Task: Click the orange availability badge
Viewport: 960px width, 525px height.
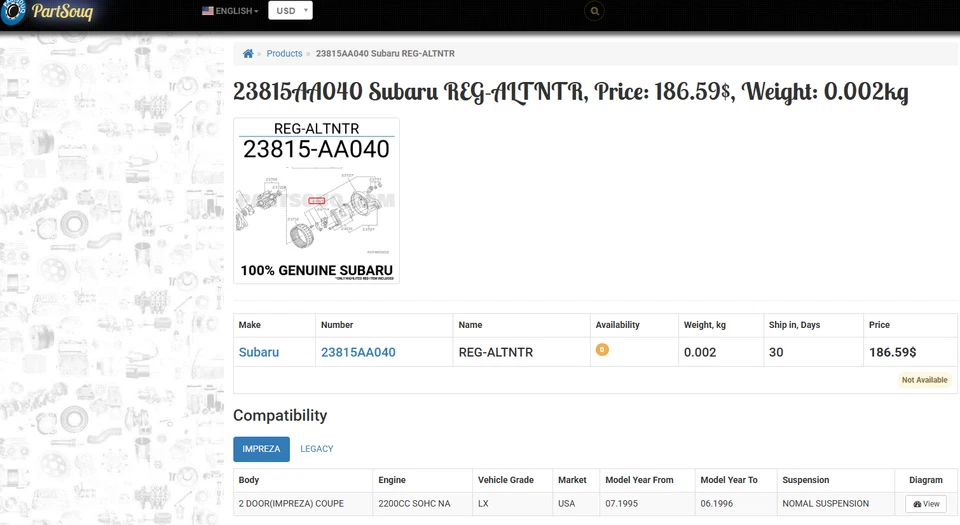Action: 602,350
